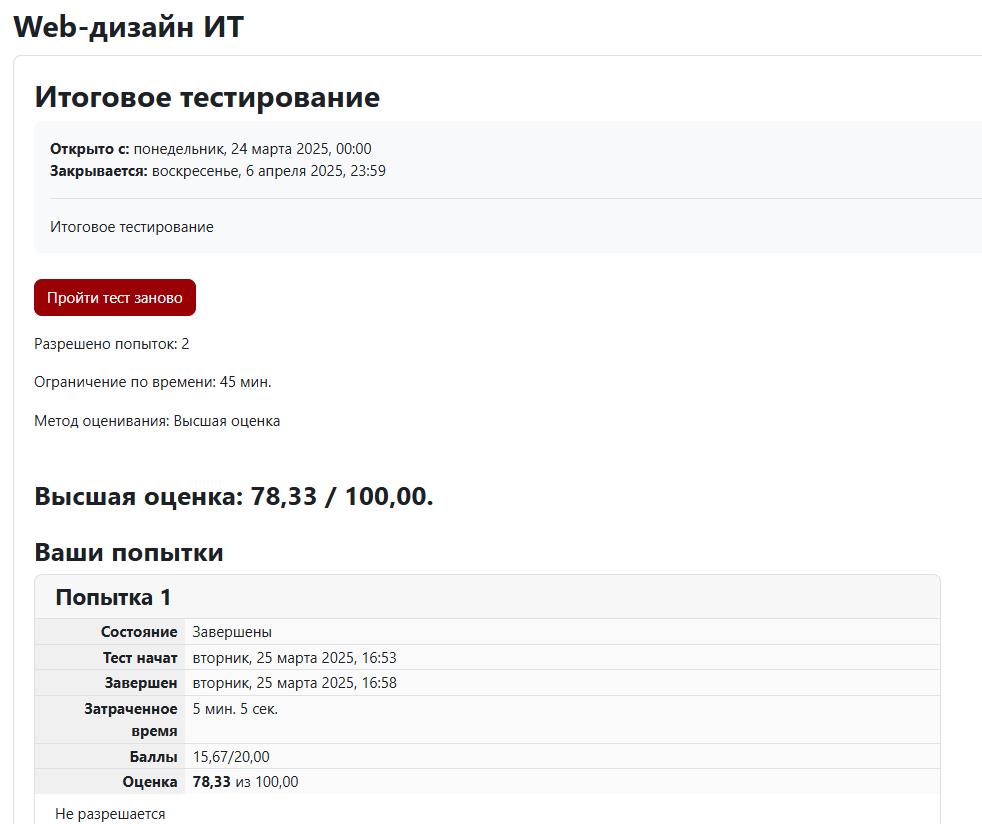
Task: Click the 'Итоговое тестирование' description text
Action: (132, 227)
